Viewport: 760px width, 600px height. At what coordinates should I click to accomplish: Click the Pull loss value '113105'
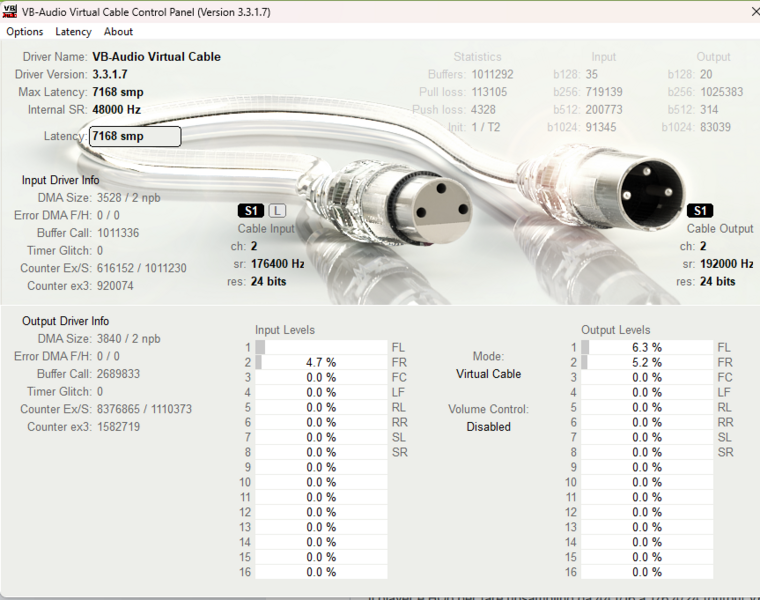(x=489, y=92)
